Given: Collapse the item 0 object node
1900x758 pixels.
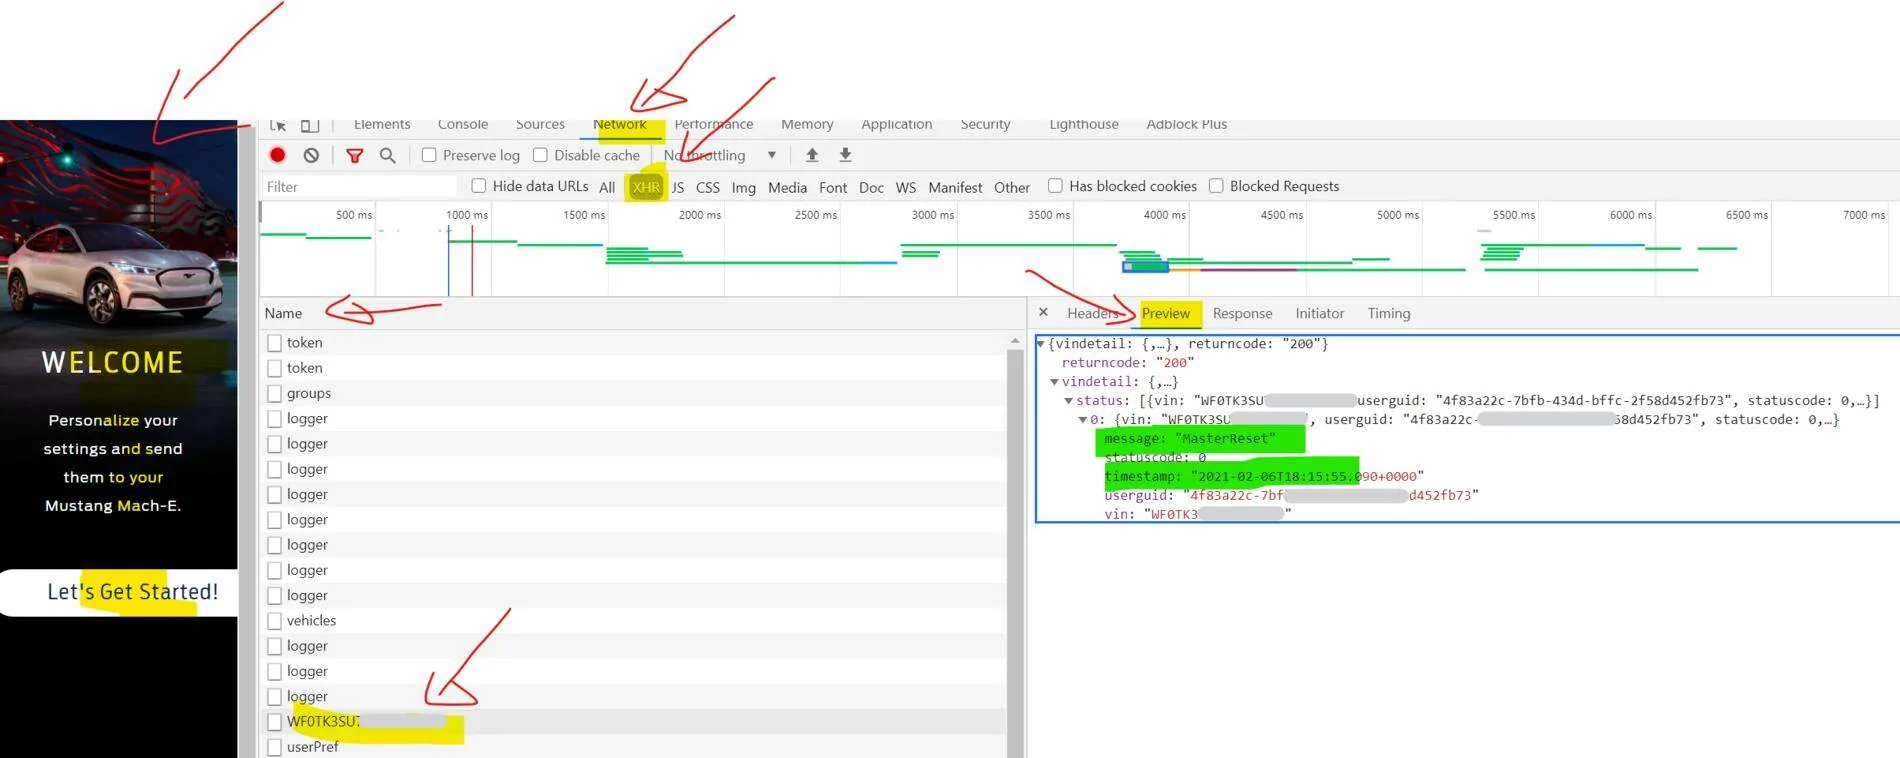Looking at the screenshot, I should pyautogui.click(x=1082, y=420).
